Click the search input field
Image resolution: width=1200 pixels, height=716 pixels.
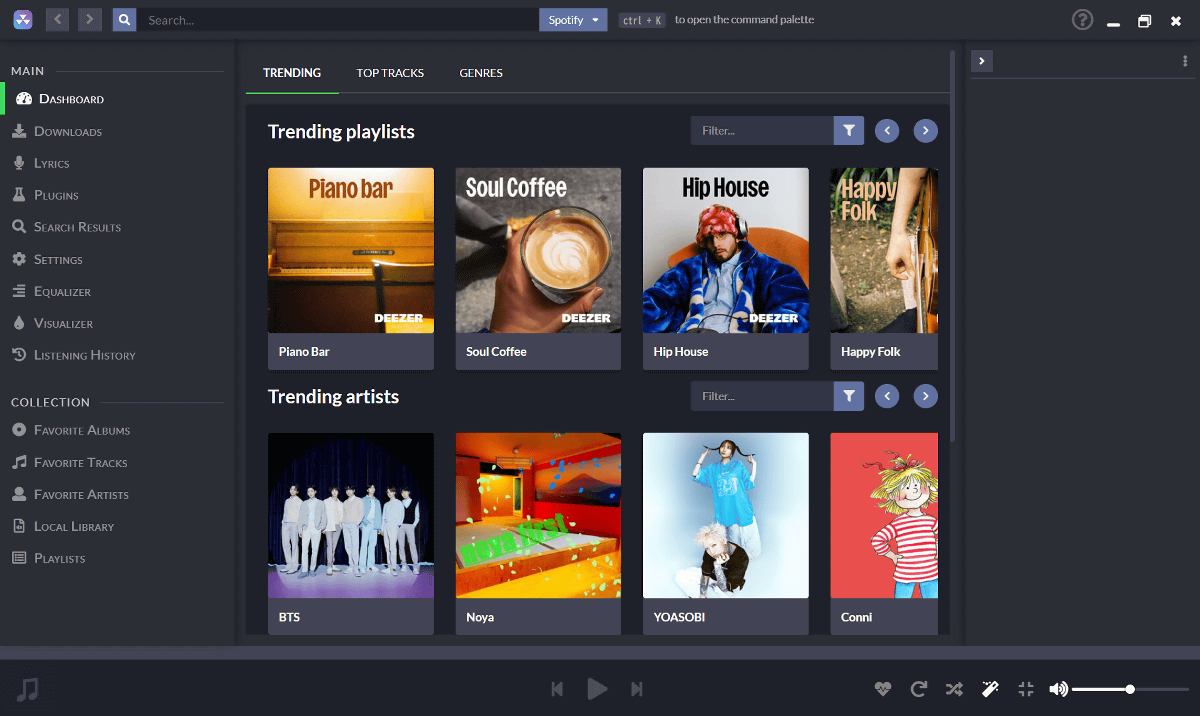[338, 20]
